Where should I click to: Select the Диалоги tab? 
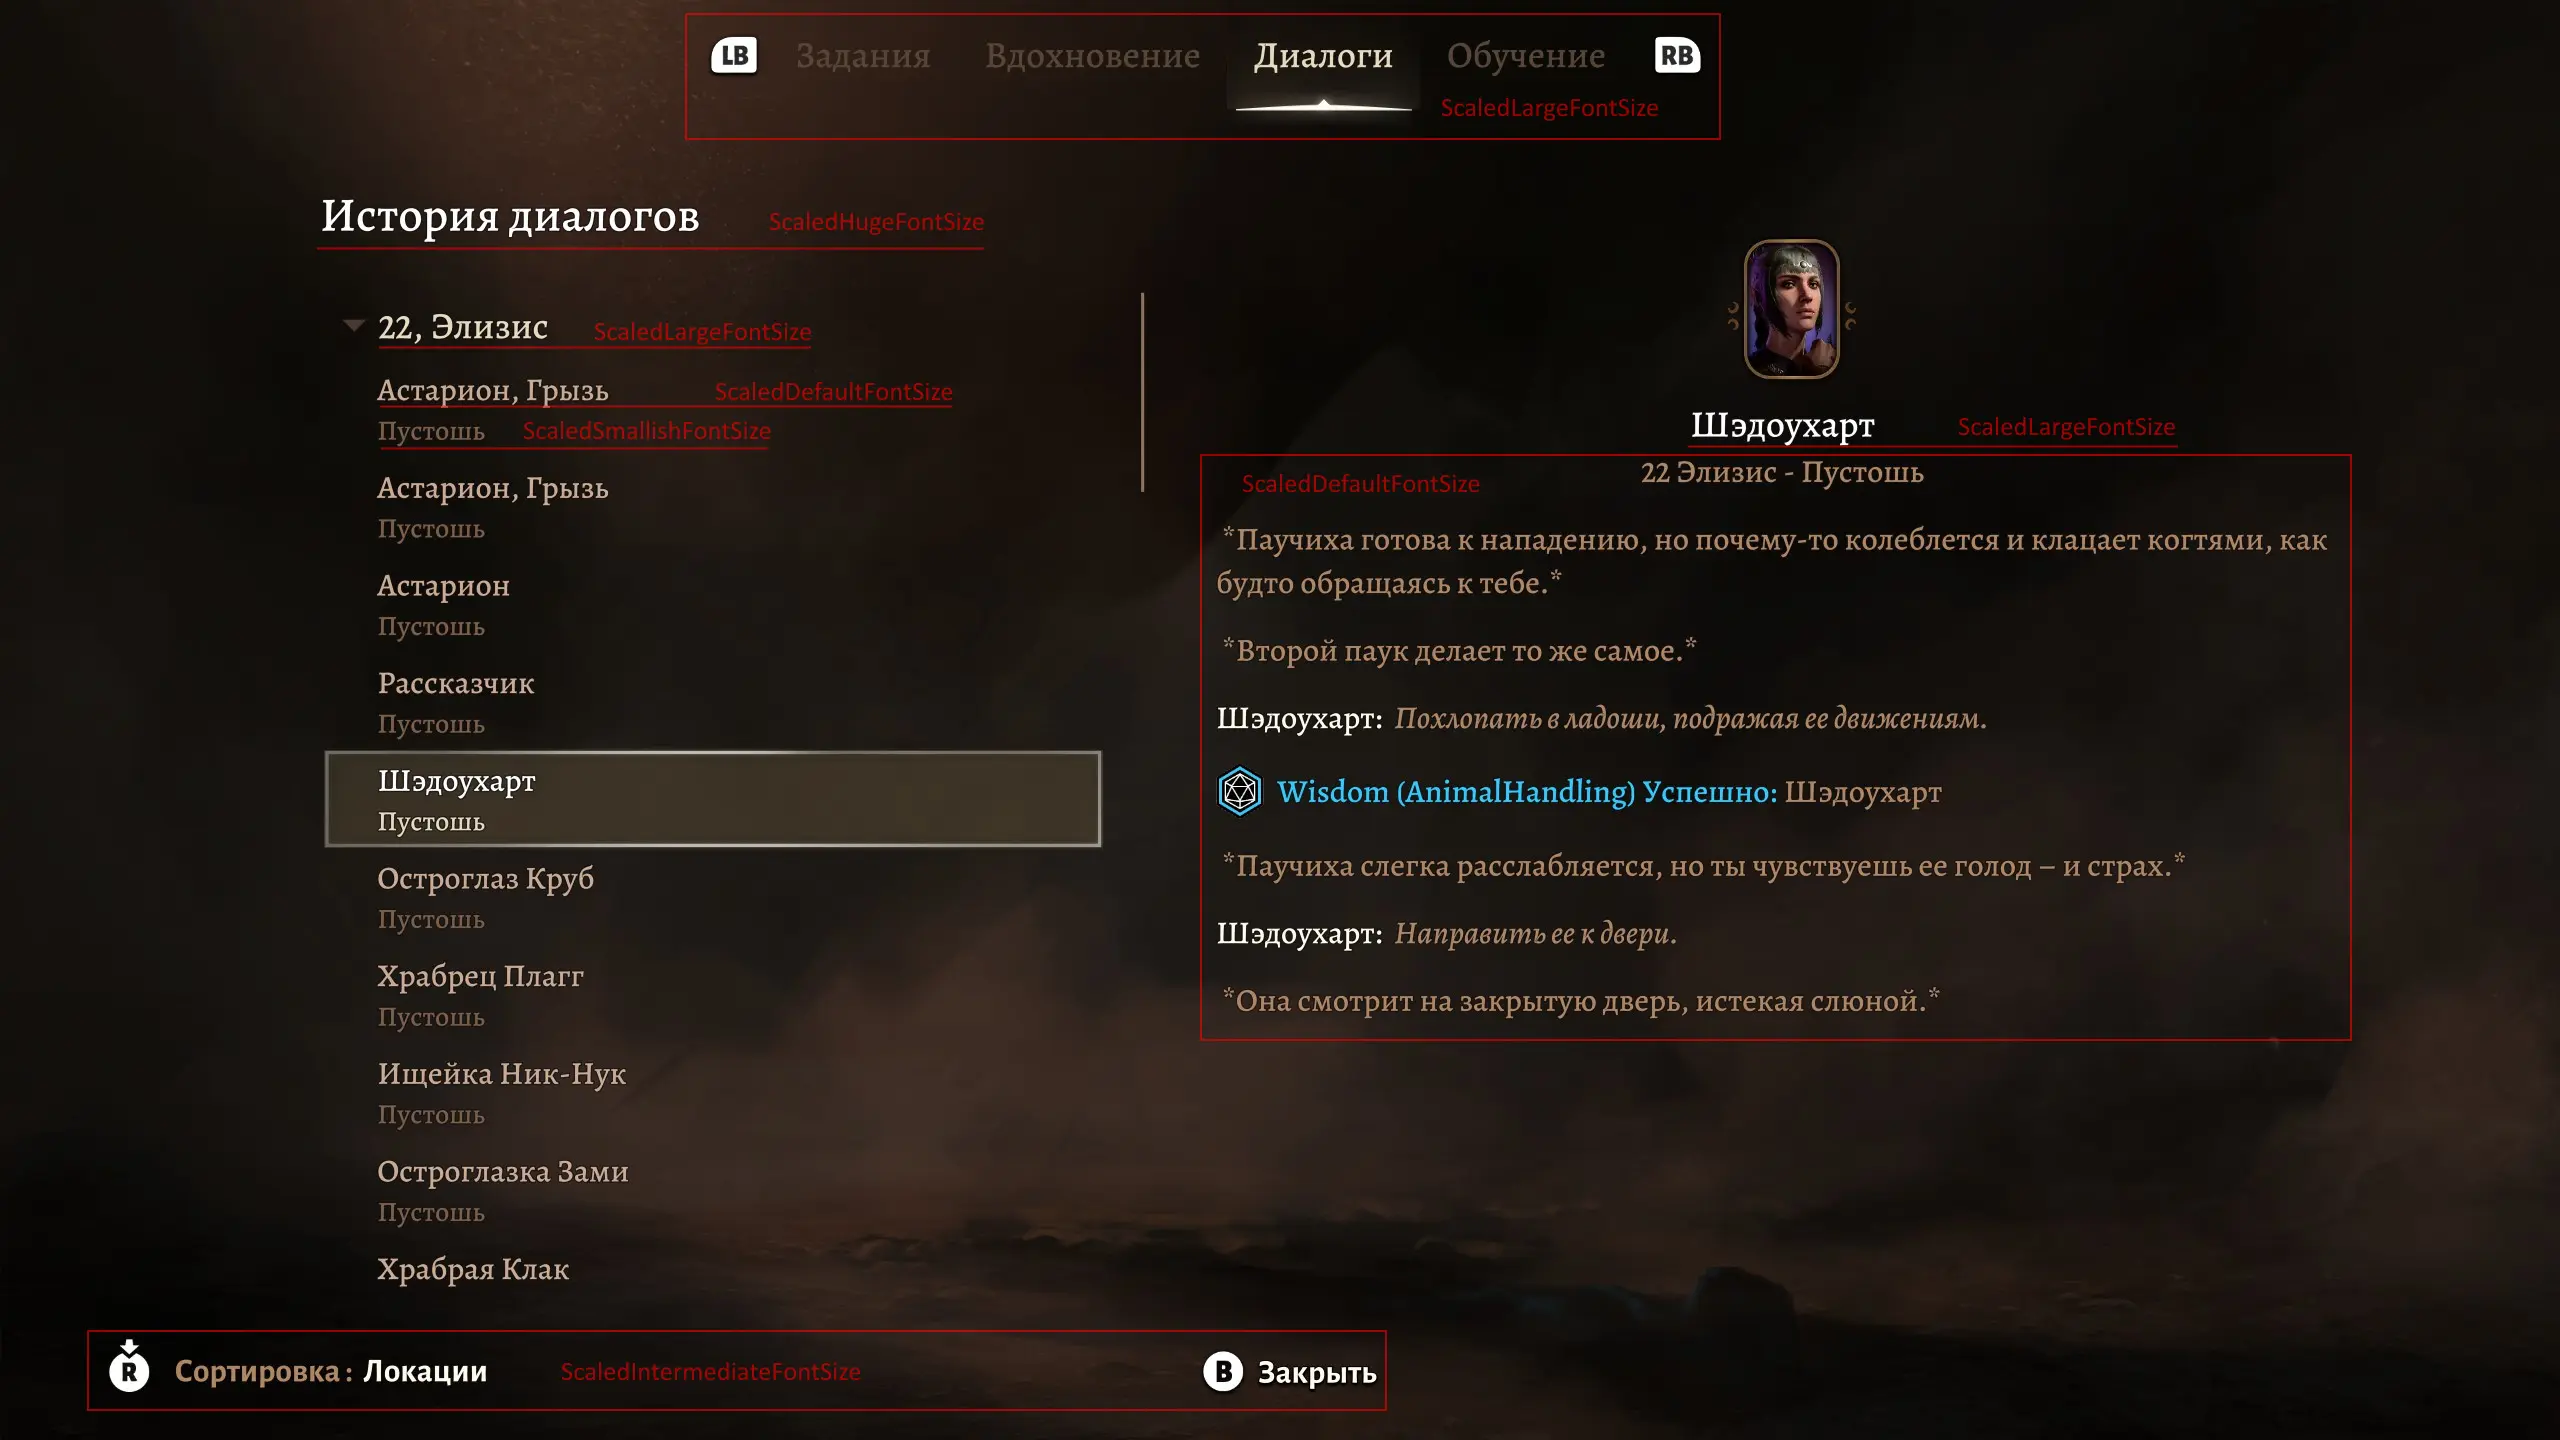click(x=1323, y=56)
